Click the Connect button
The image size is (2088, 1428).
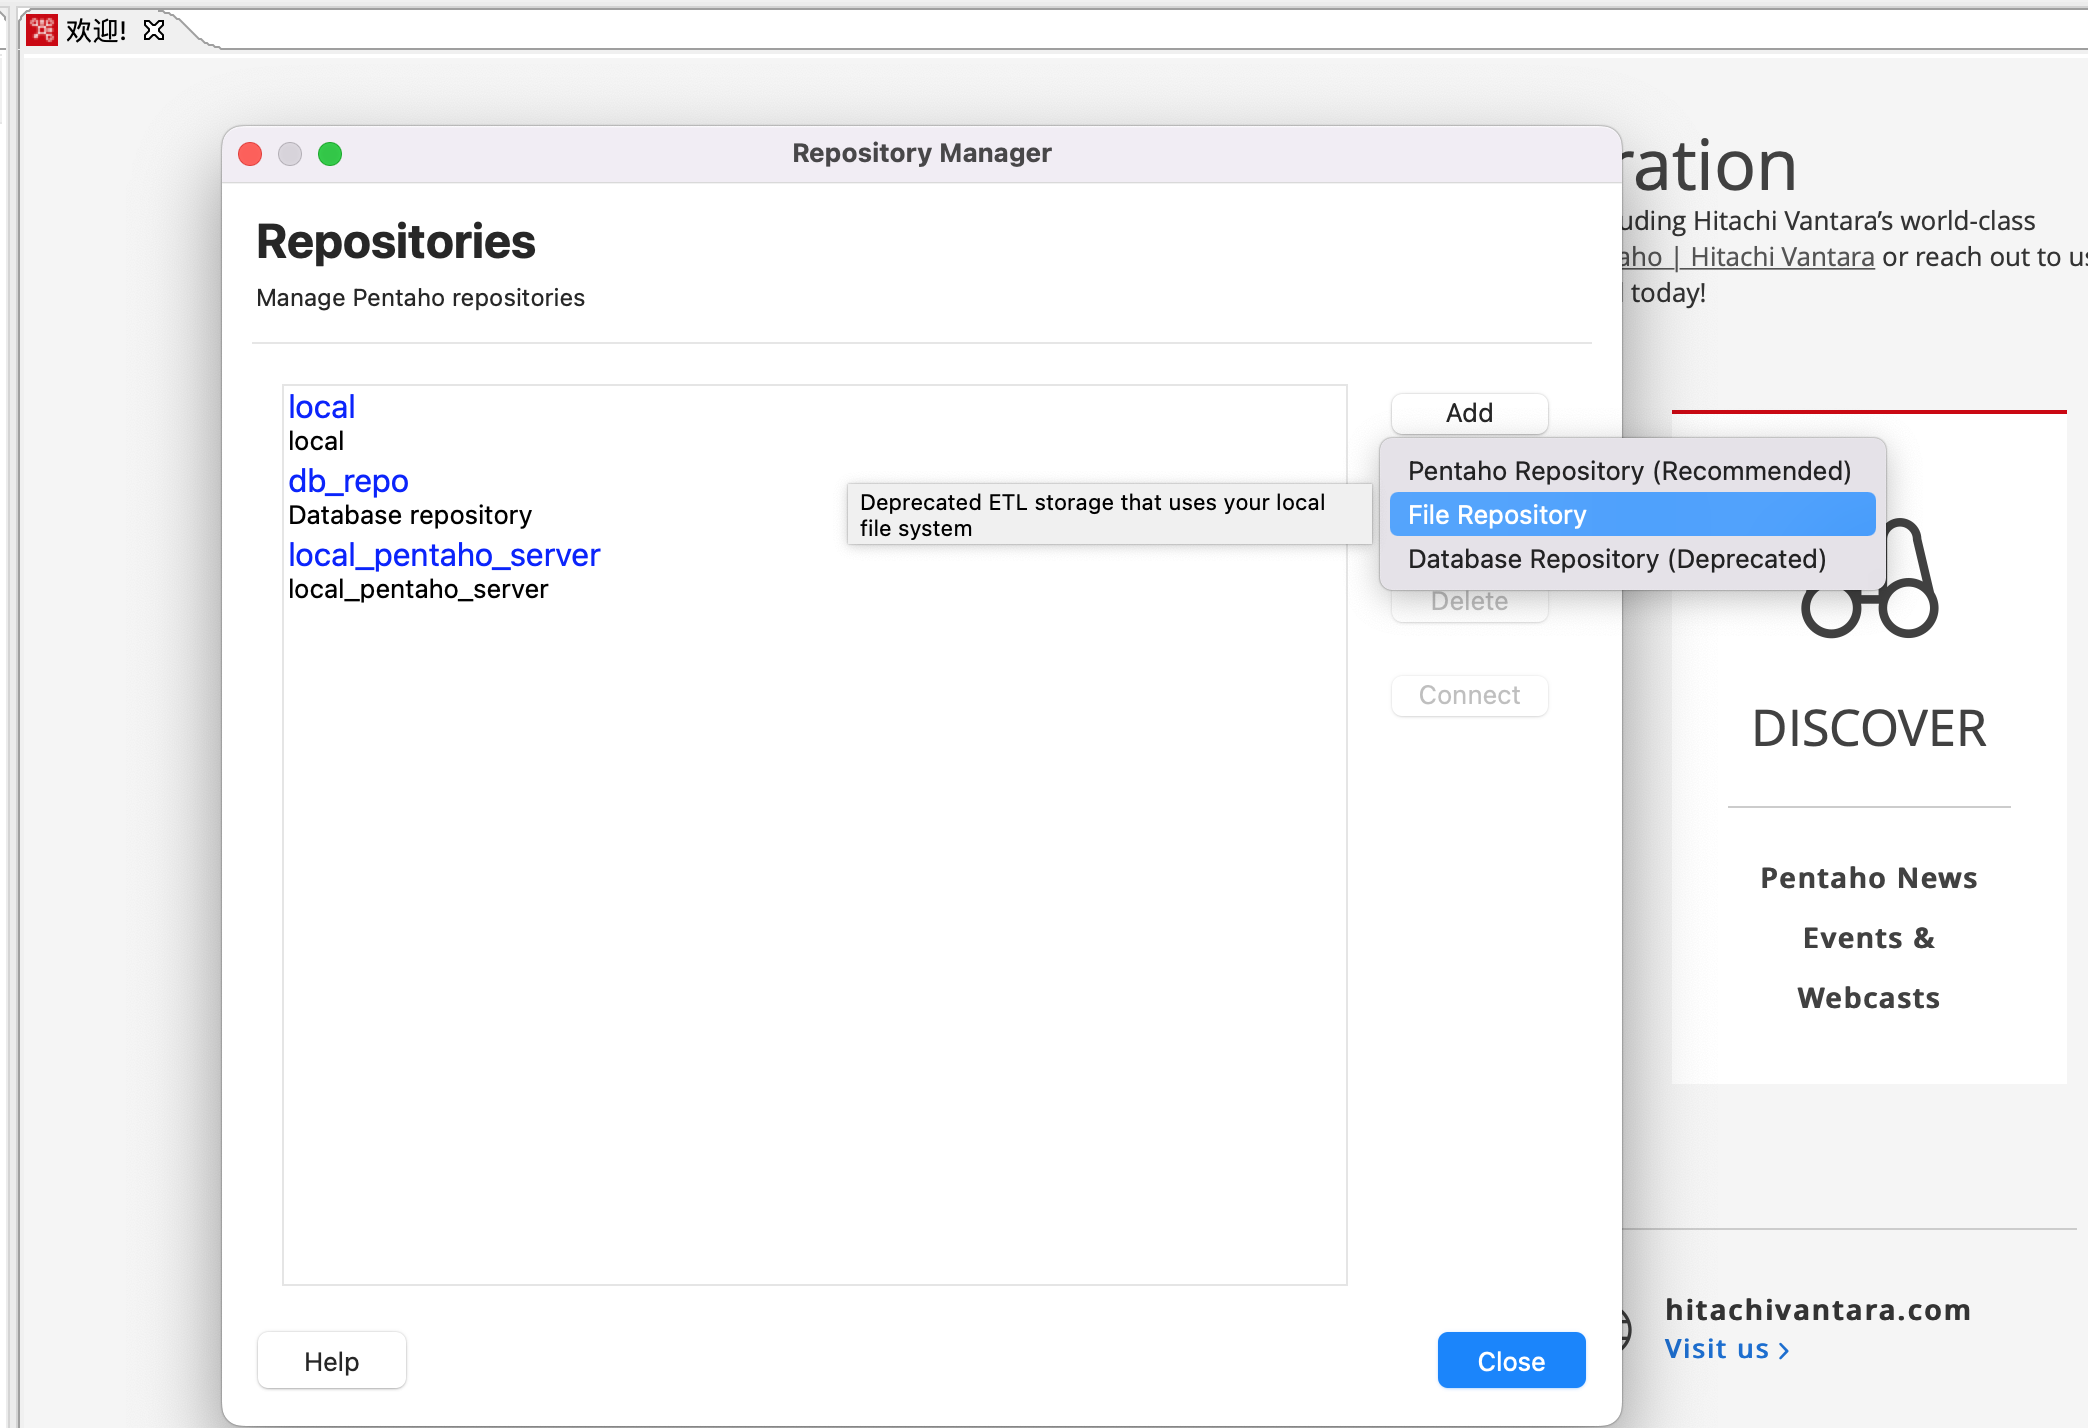pyautogui.click(x=1468, y=695)
